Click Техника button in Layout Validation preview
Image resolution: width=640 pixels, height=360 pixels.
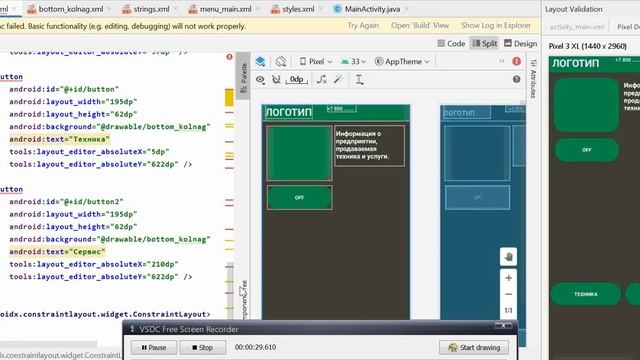(x=586, y=294)
